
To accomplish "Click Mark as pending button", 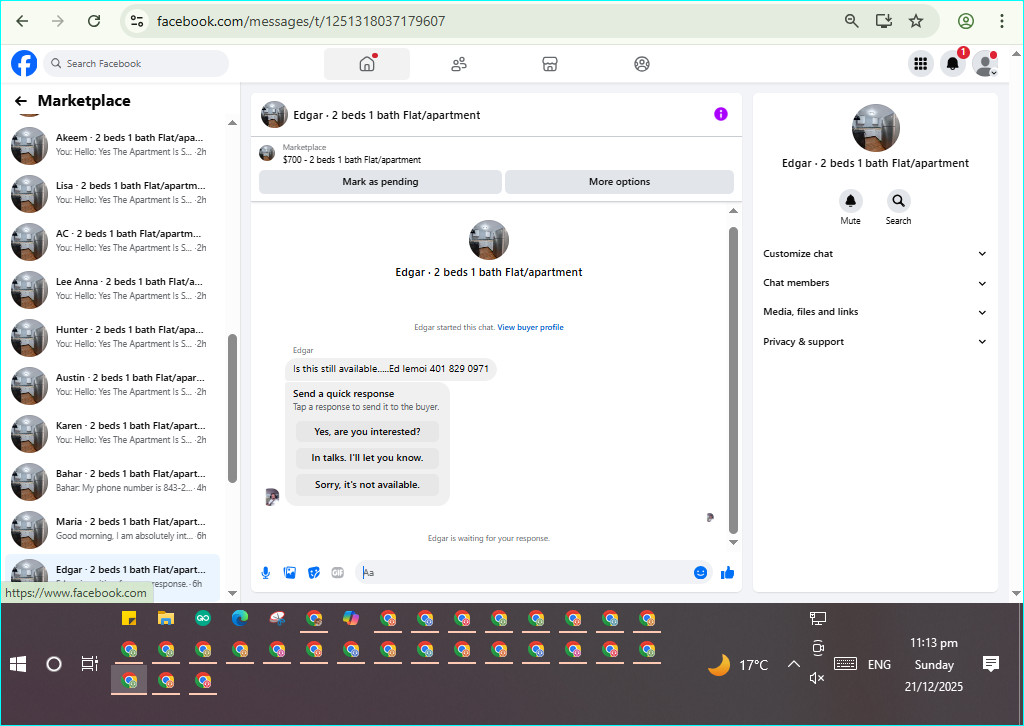I will pyautogui.click(x=380, y=182).
